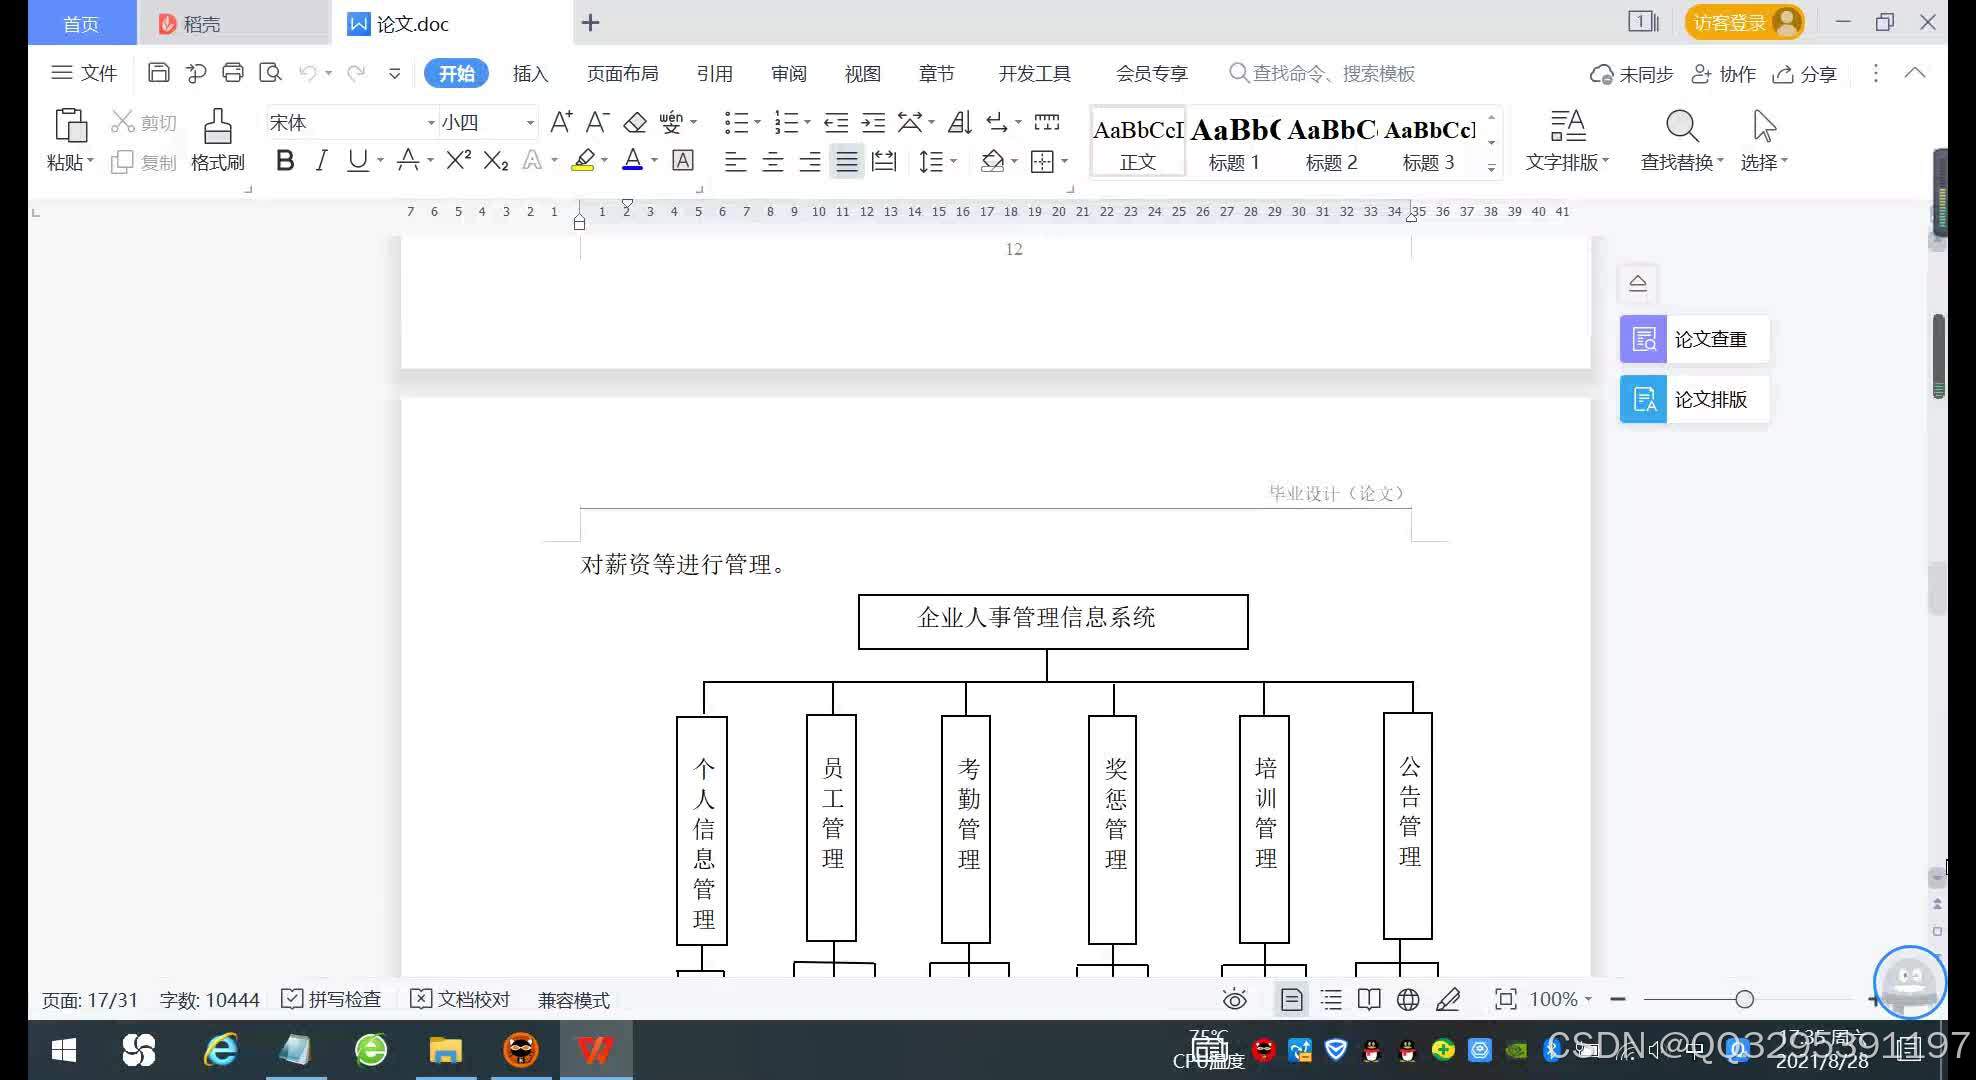Expand the styles gallery more arrow
This screenshot has height=1080, width=1976.
pyautogui.click(x=1491, y=167)
